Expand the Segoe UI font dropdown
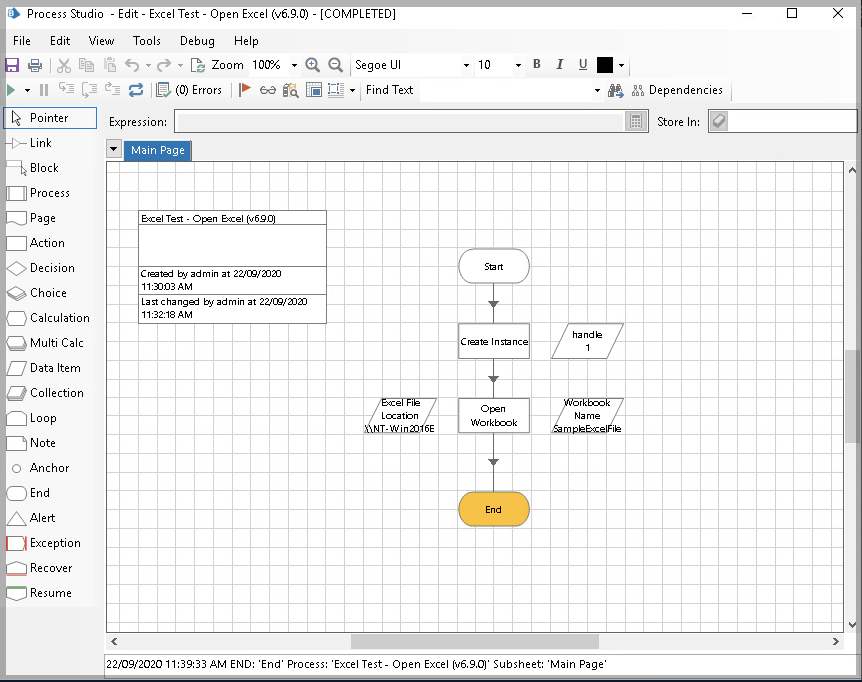This screenshot has height=682, width=862. point(466,65)
